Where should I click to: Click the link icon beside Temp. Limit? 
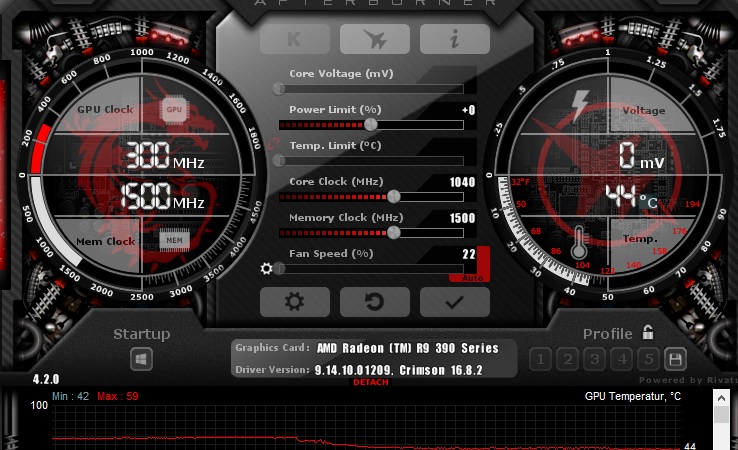(x=273, y=144)
